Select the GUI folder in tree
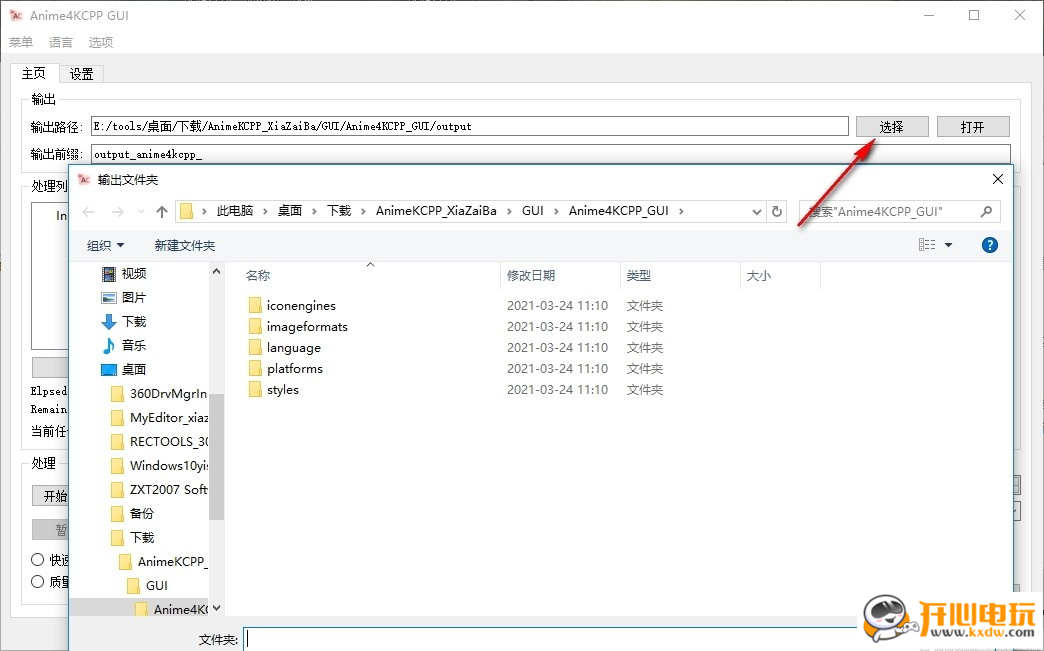The width and height of the screenshot is (1044, 651). [147, 586]
